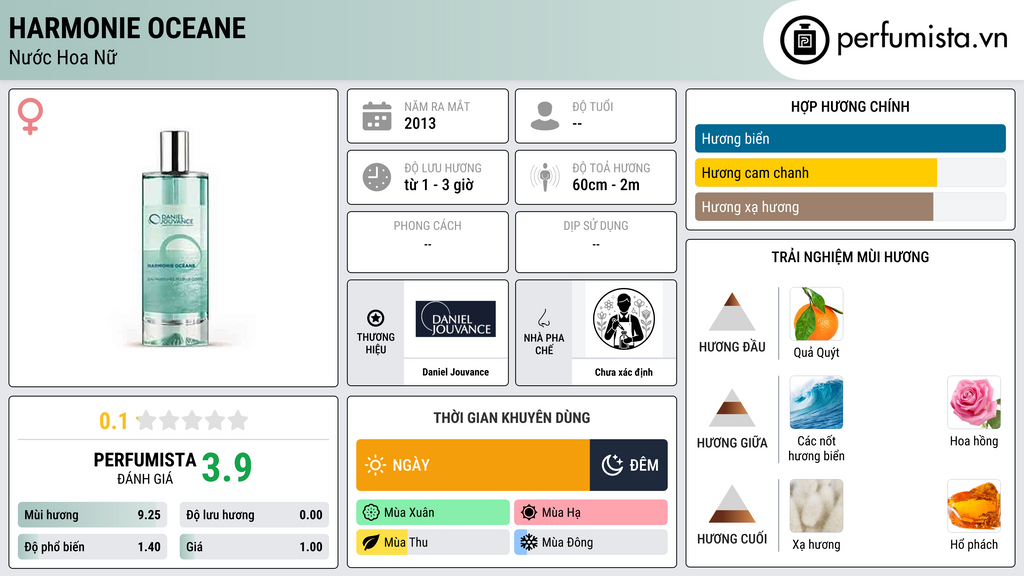Image resolution: width=1024 pixels, height=576 pixels.
Task: Click the Hương biển accord bar
Action: tap(850, 138)
